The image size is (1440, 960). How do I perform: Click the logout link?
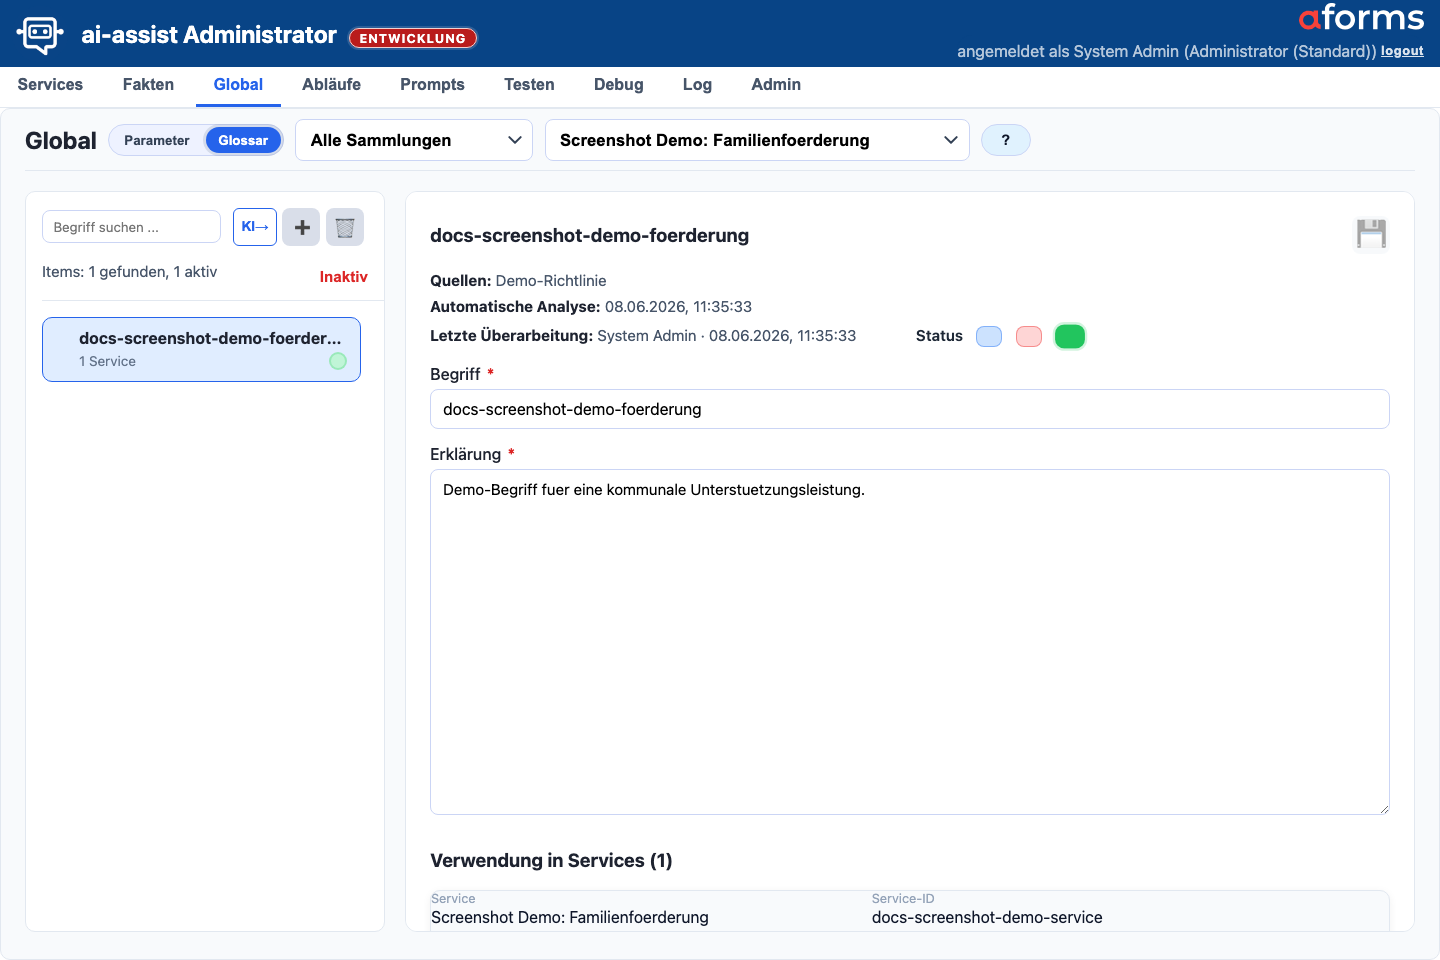(x=1402, y=51)
